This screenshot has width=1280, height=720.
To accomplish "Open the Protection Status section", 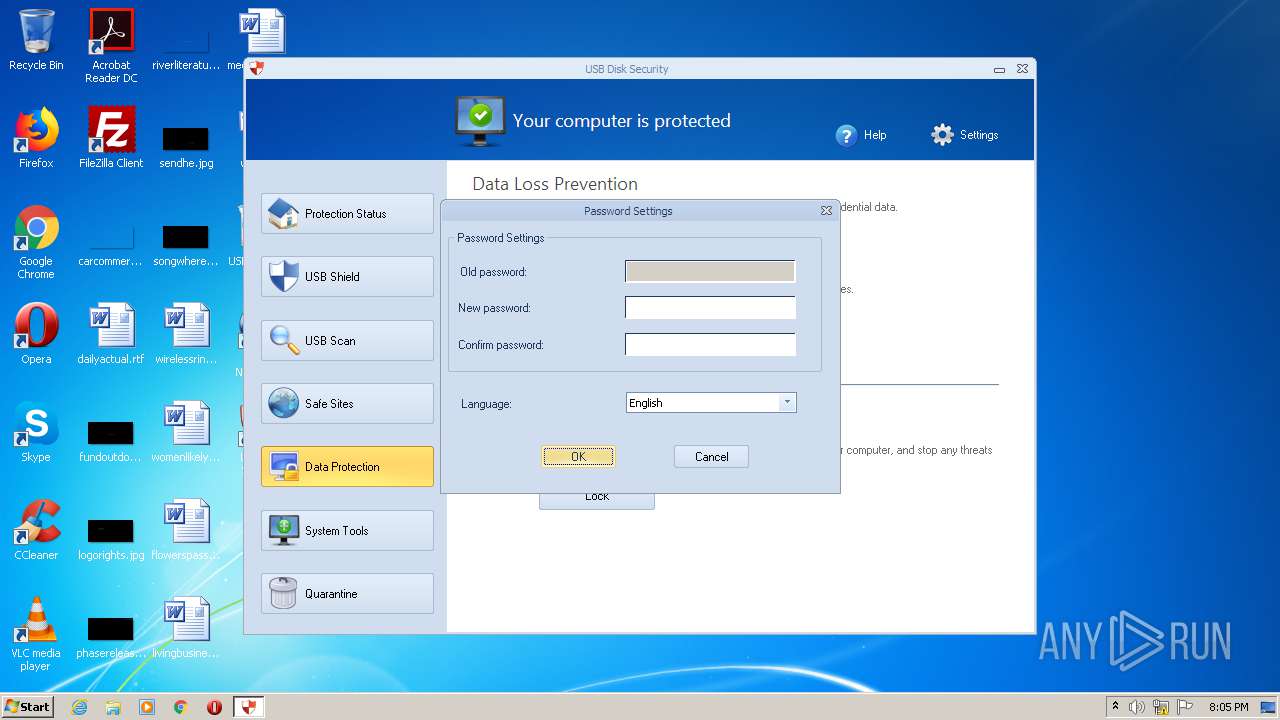I will point(347,213).
